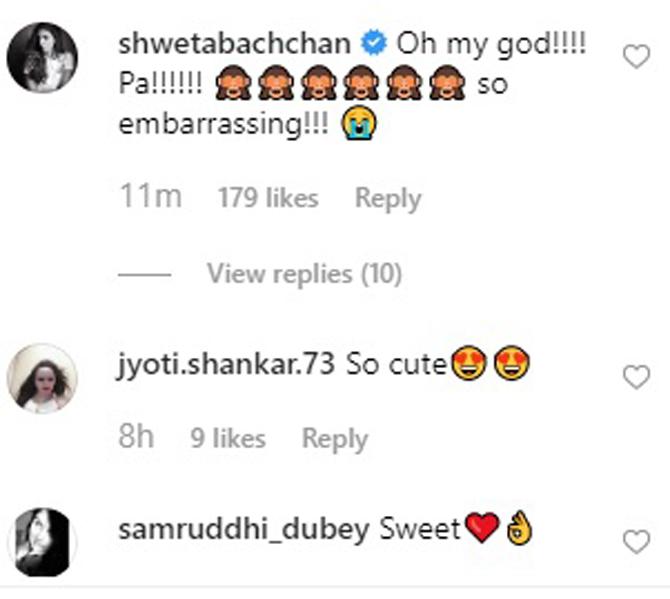View the 9 likes list
This screenshot has height=599, width=670.
pos(228,438)
